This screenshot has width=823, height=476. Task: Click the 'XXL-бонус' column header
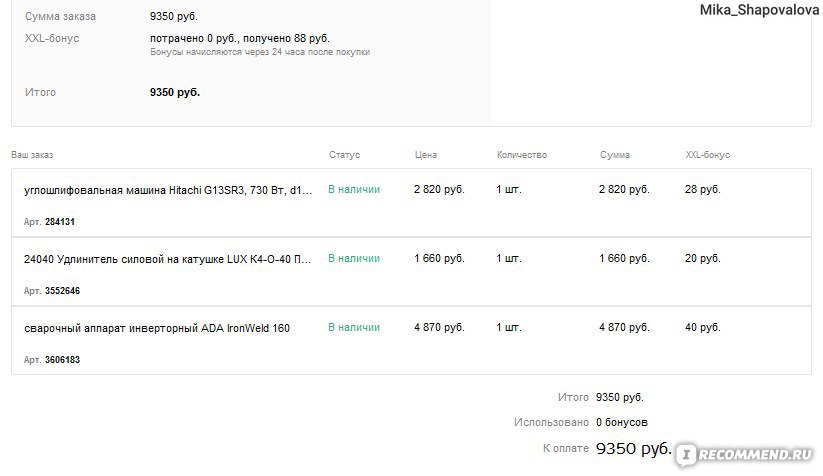coord(708,155)
